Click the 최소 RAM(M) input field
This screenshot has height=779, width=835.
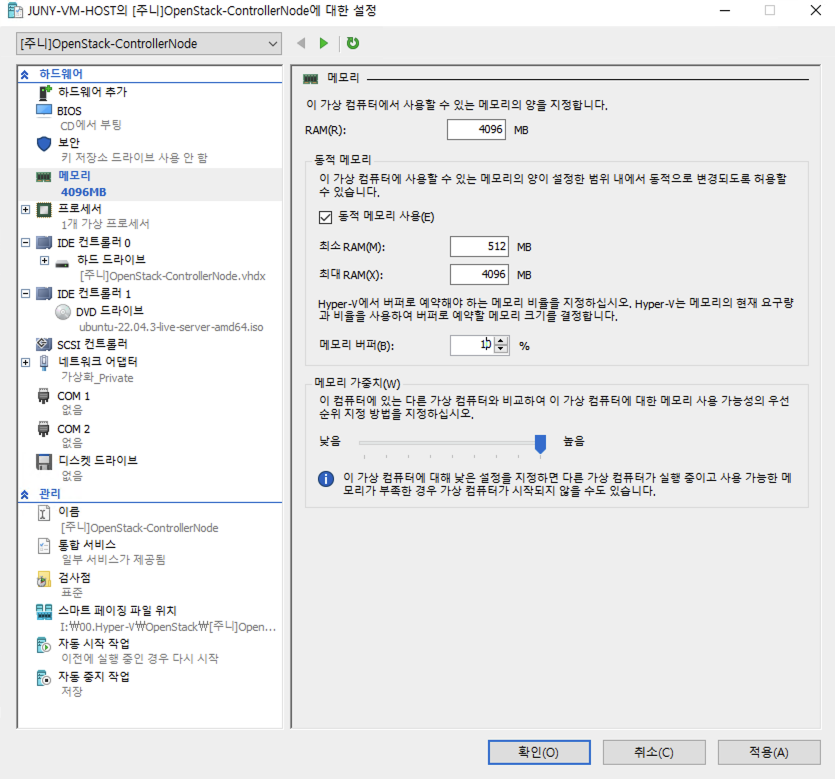(x=479, y=247)
